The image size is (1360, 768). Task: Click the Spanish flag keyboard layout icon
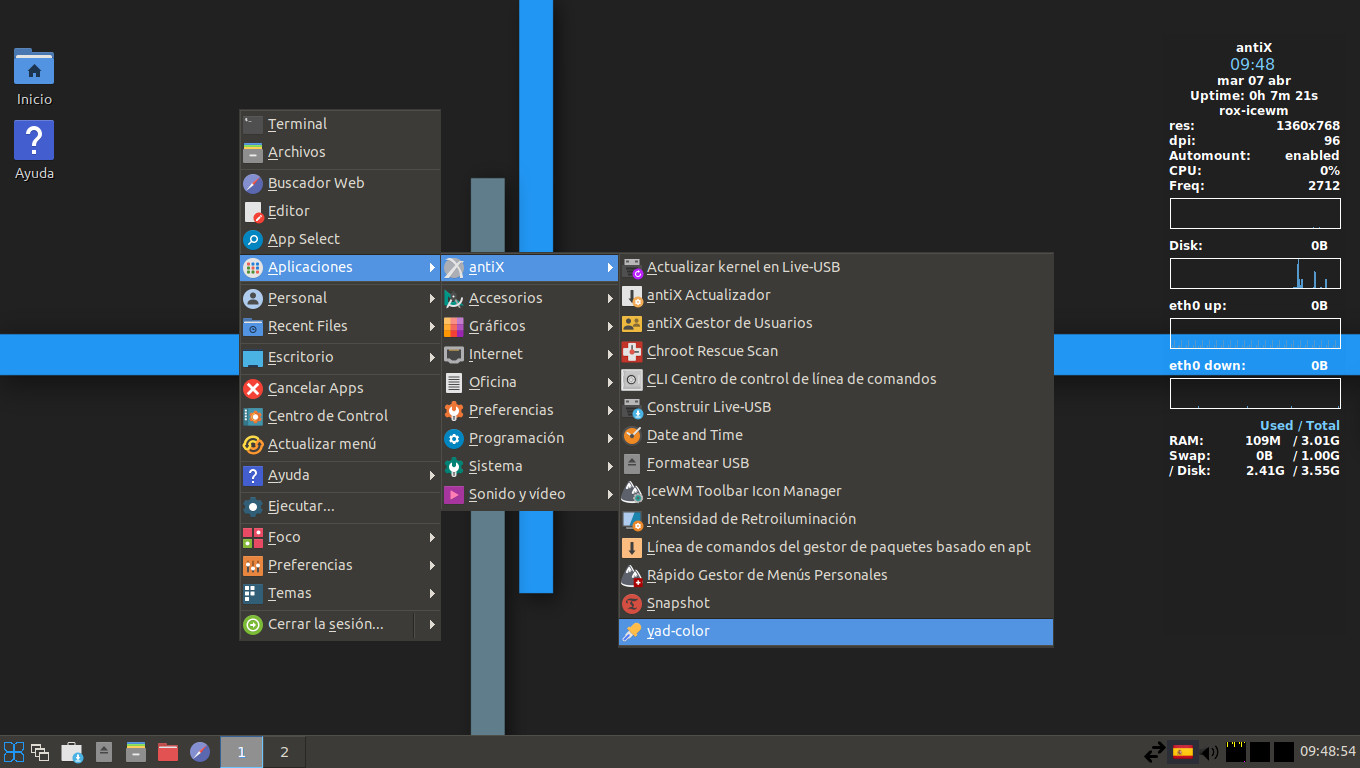(x=1183, y=751)
